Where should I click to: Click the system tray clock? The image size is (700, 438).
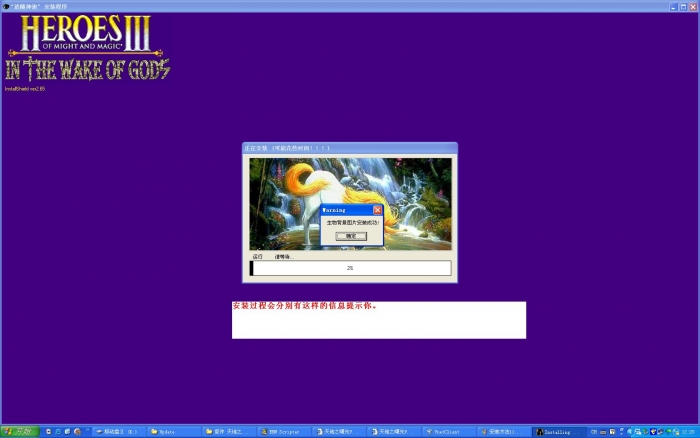click(688, 432)
